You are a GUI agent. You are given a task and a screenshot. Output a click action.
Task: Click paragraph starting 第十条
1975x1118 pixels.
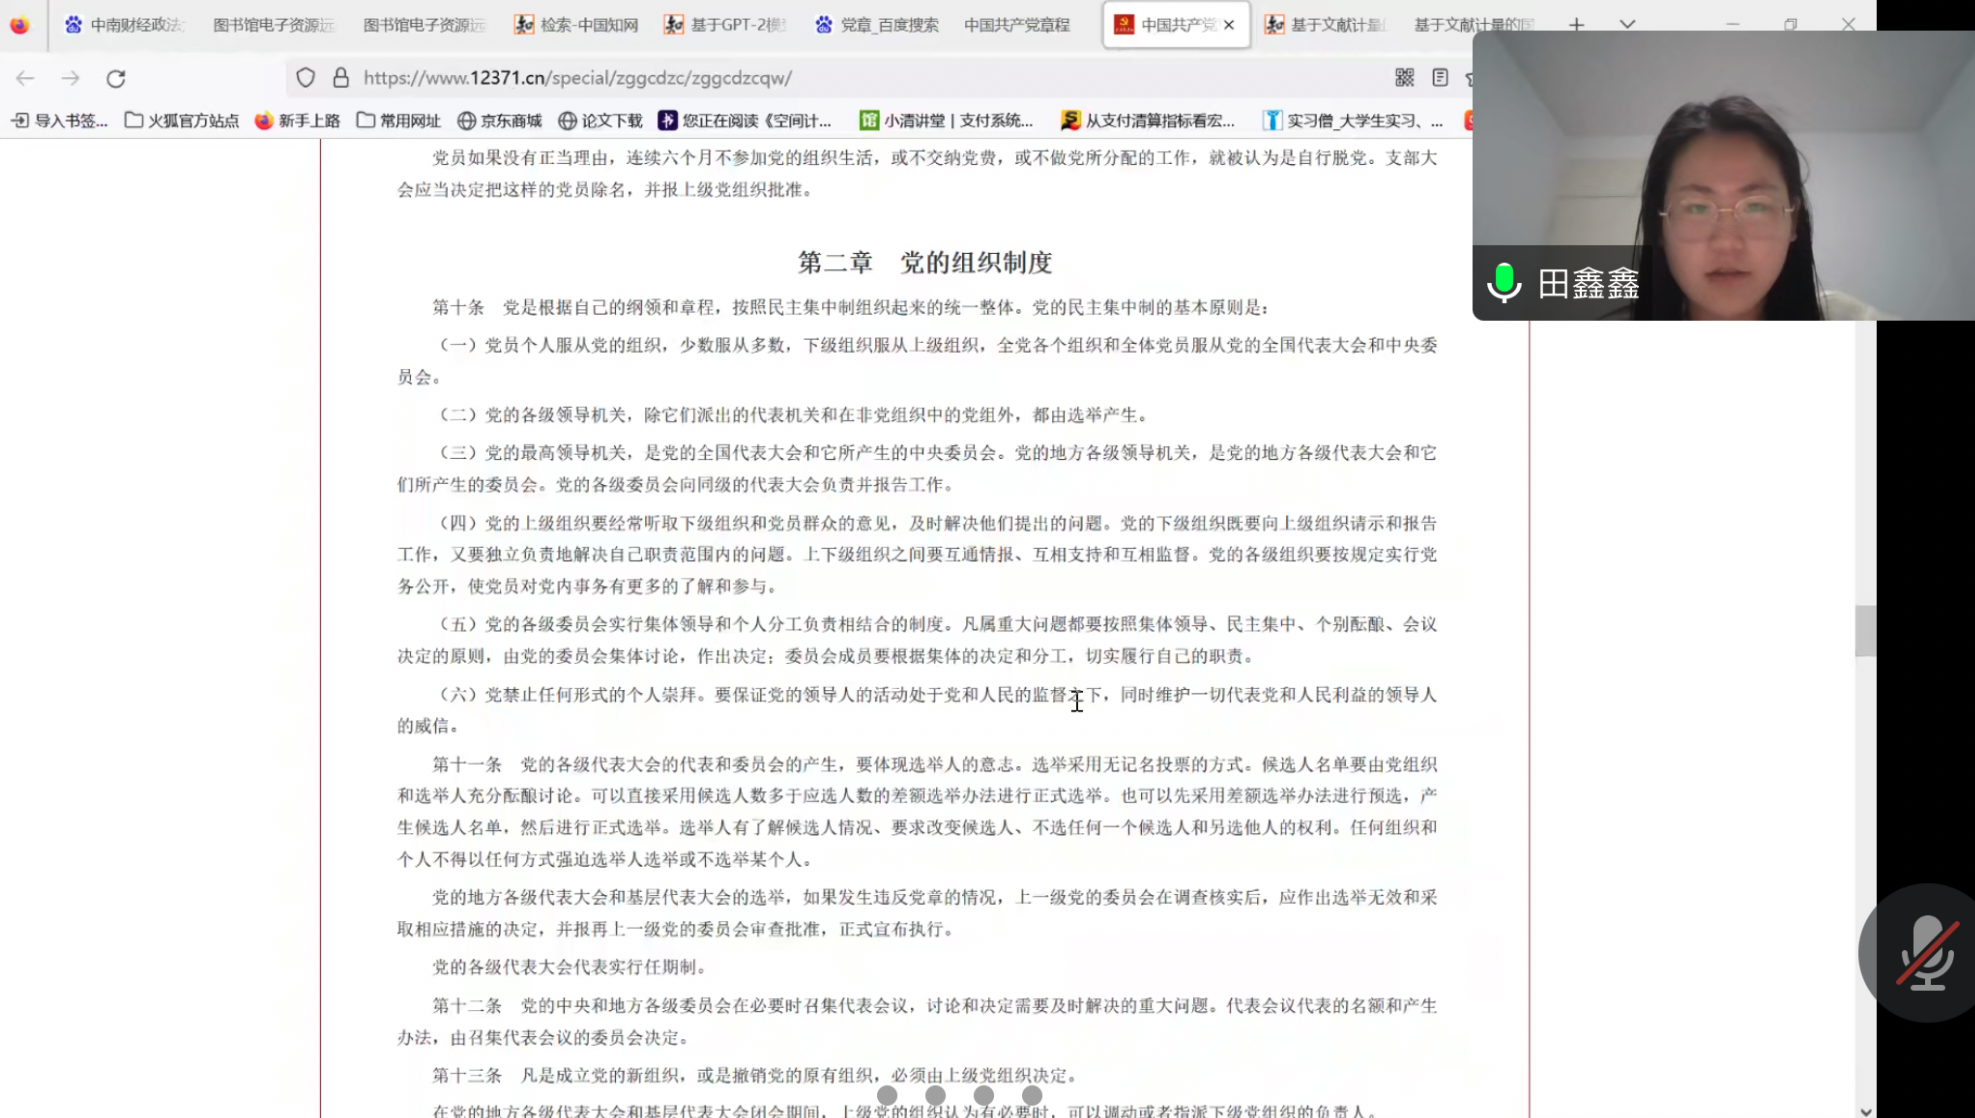click(850, 308)
